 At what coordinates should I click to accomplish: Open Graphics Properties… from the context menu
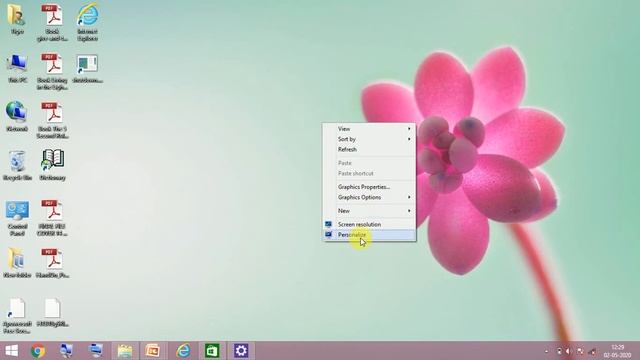[x=369, y=187]
